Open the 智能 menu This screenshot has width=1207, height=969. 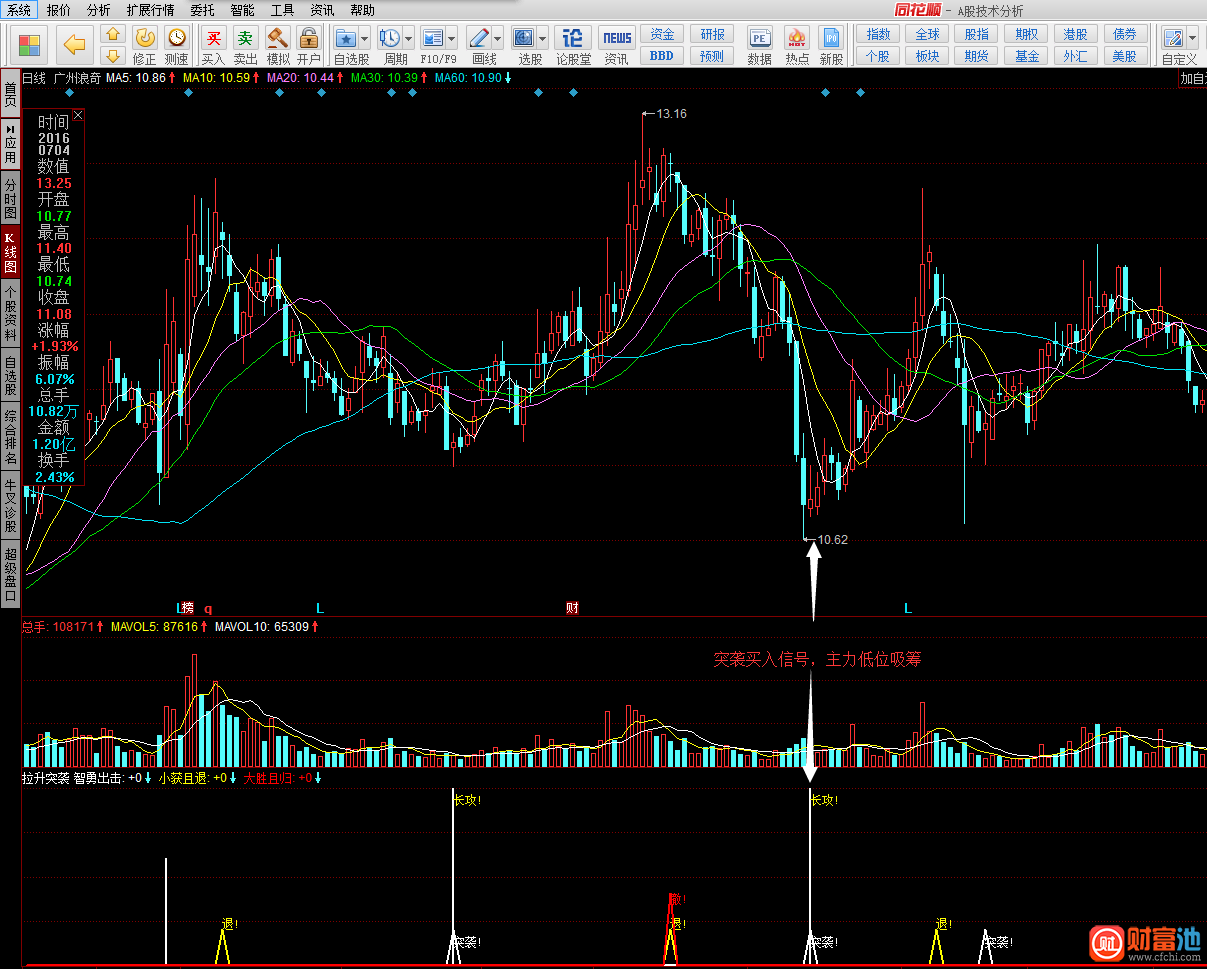242,10
